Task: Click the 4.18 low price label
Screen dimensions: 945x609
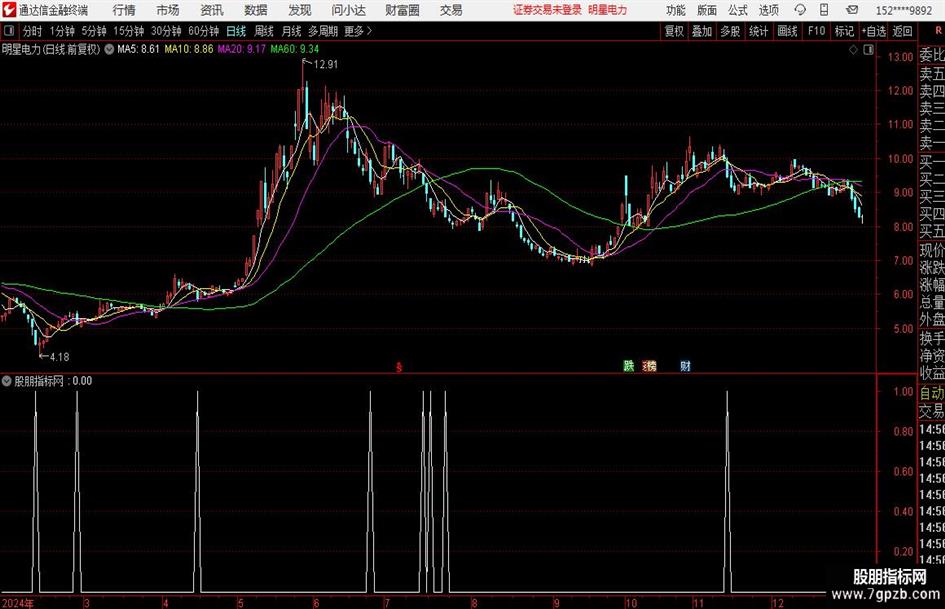Action: pos(60,357)
